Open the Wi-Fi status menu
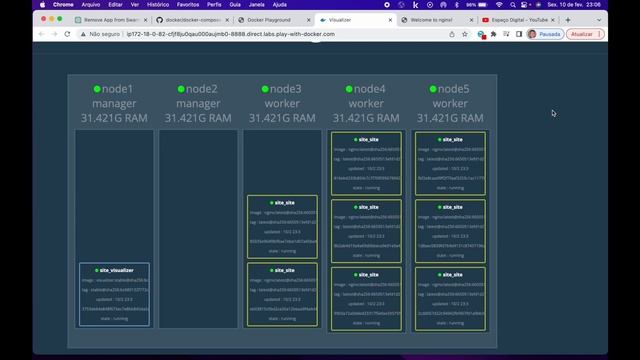 point(499,5)
